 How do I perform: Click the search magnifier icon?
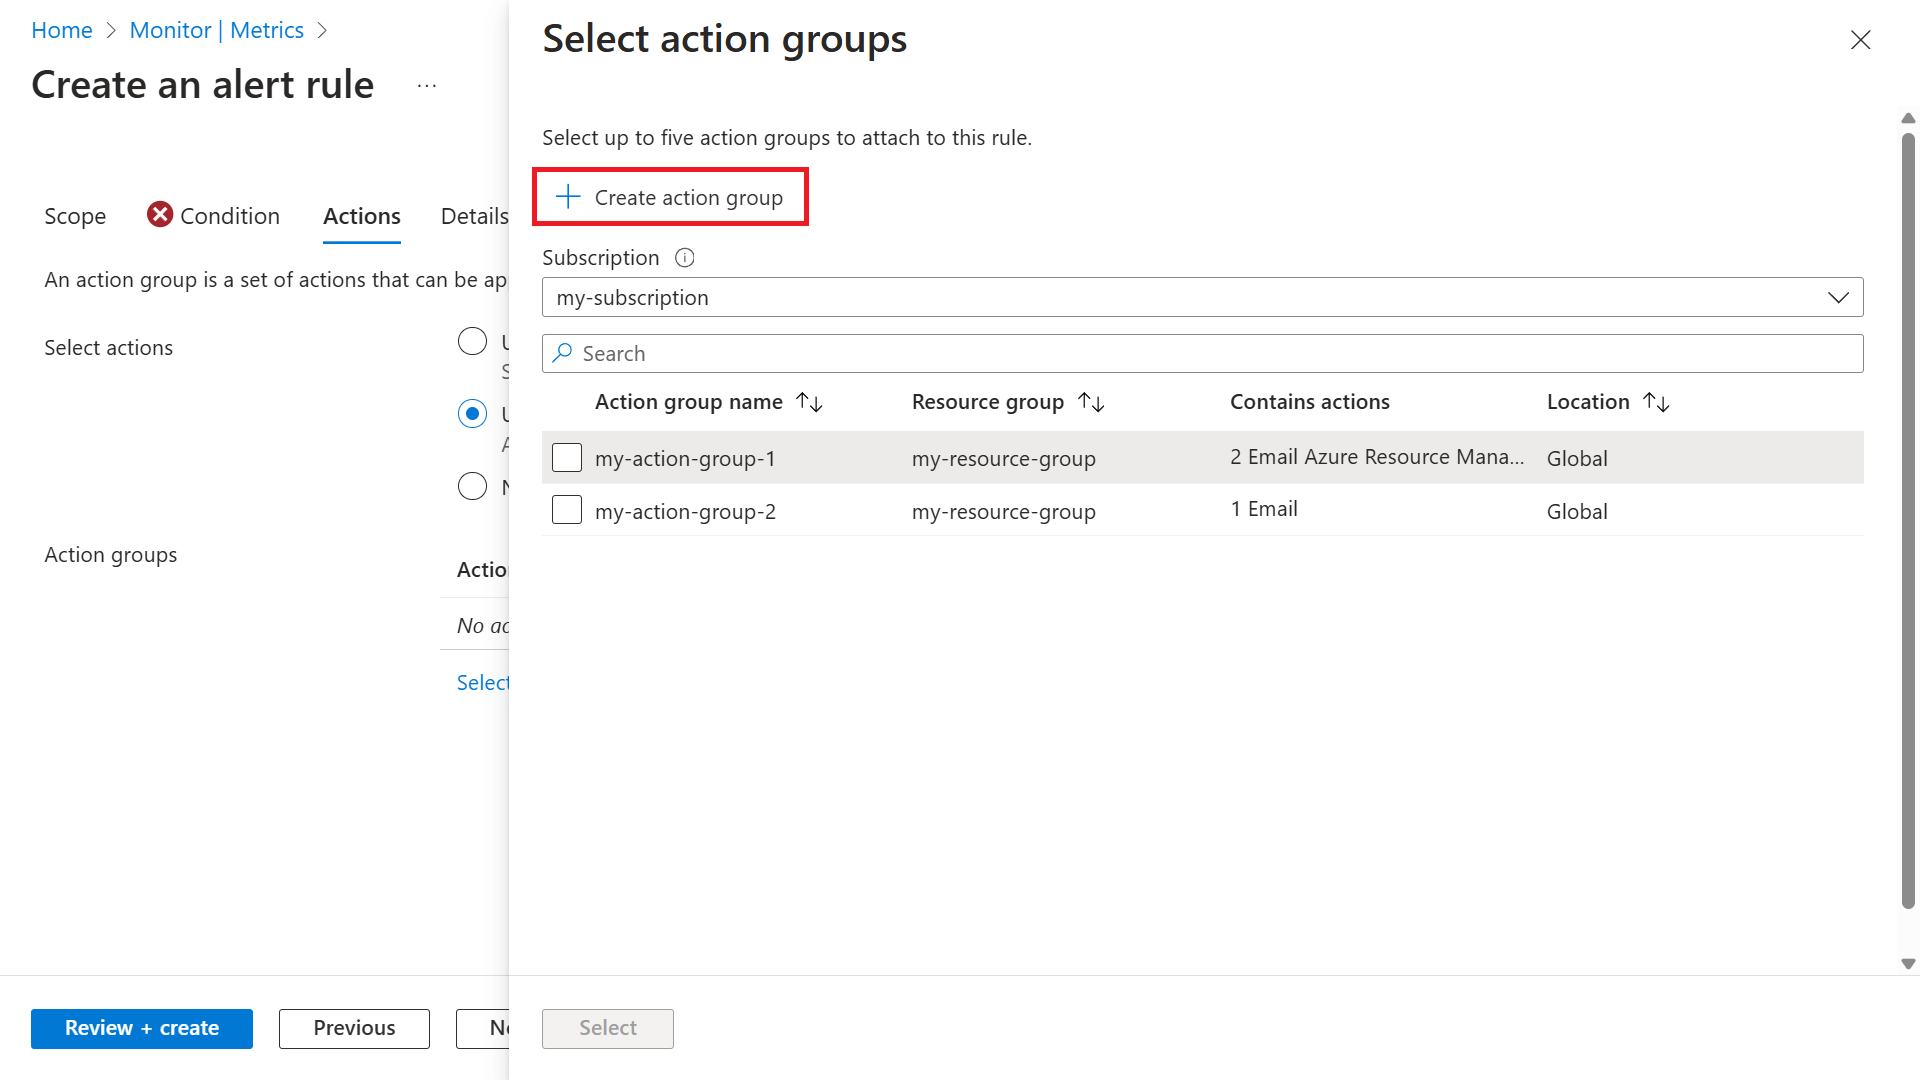(563, 353)
